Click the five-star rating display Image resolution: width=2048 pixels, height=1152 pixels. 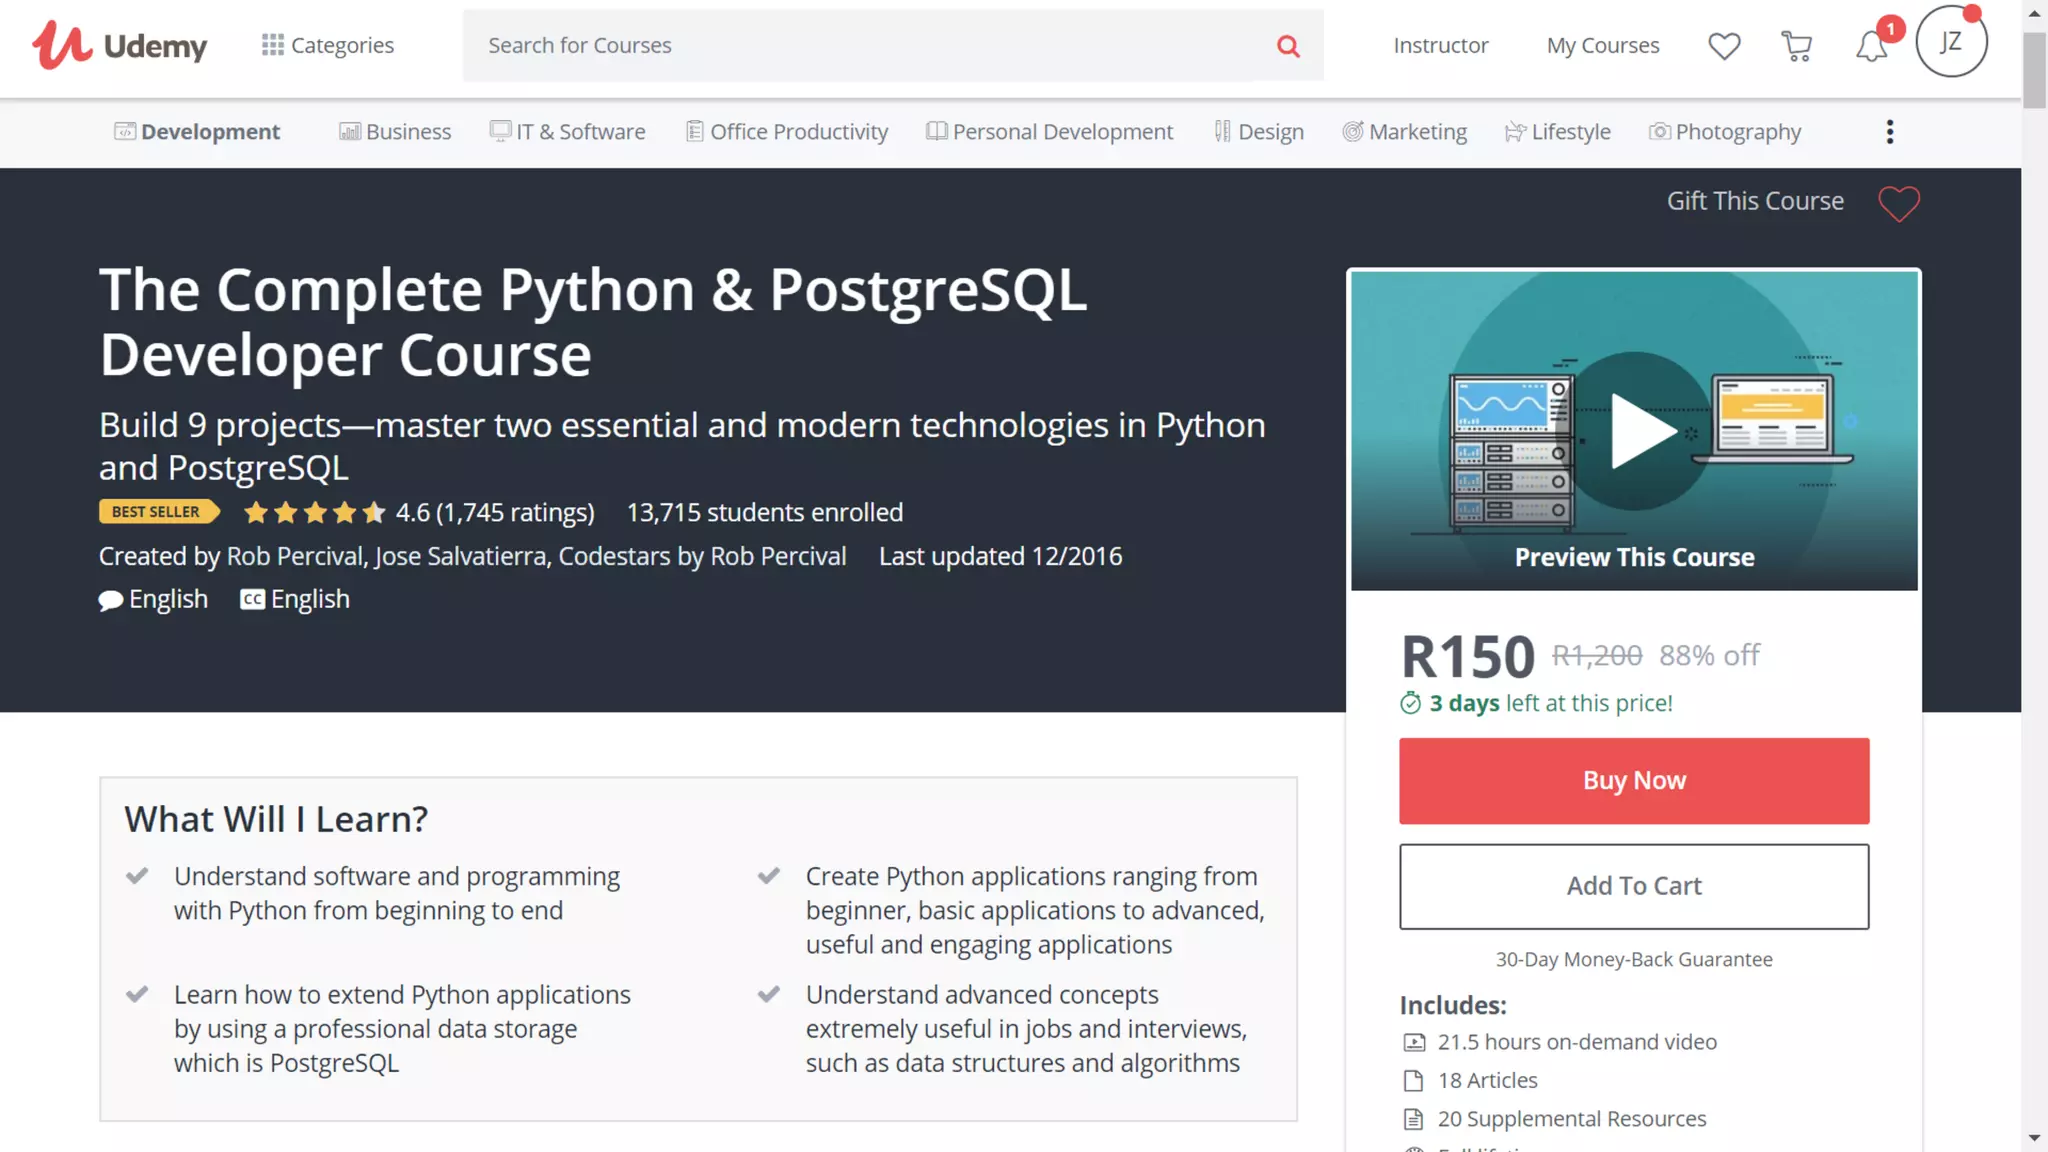(314, 513)
